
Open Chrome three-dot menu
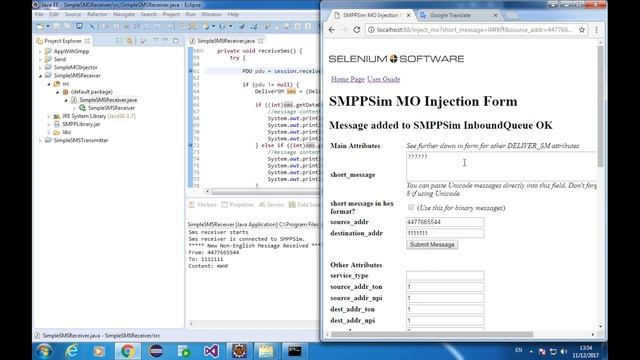click(x=596, y=30)
